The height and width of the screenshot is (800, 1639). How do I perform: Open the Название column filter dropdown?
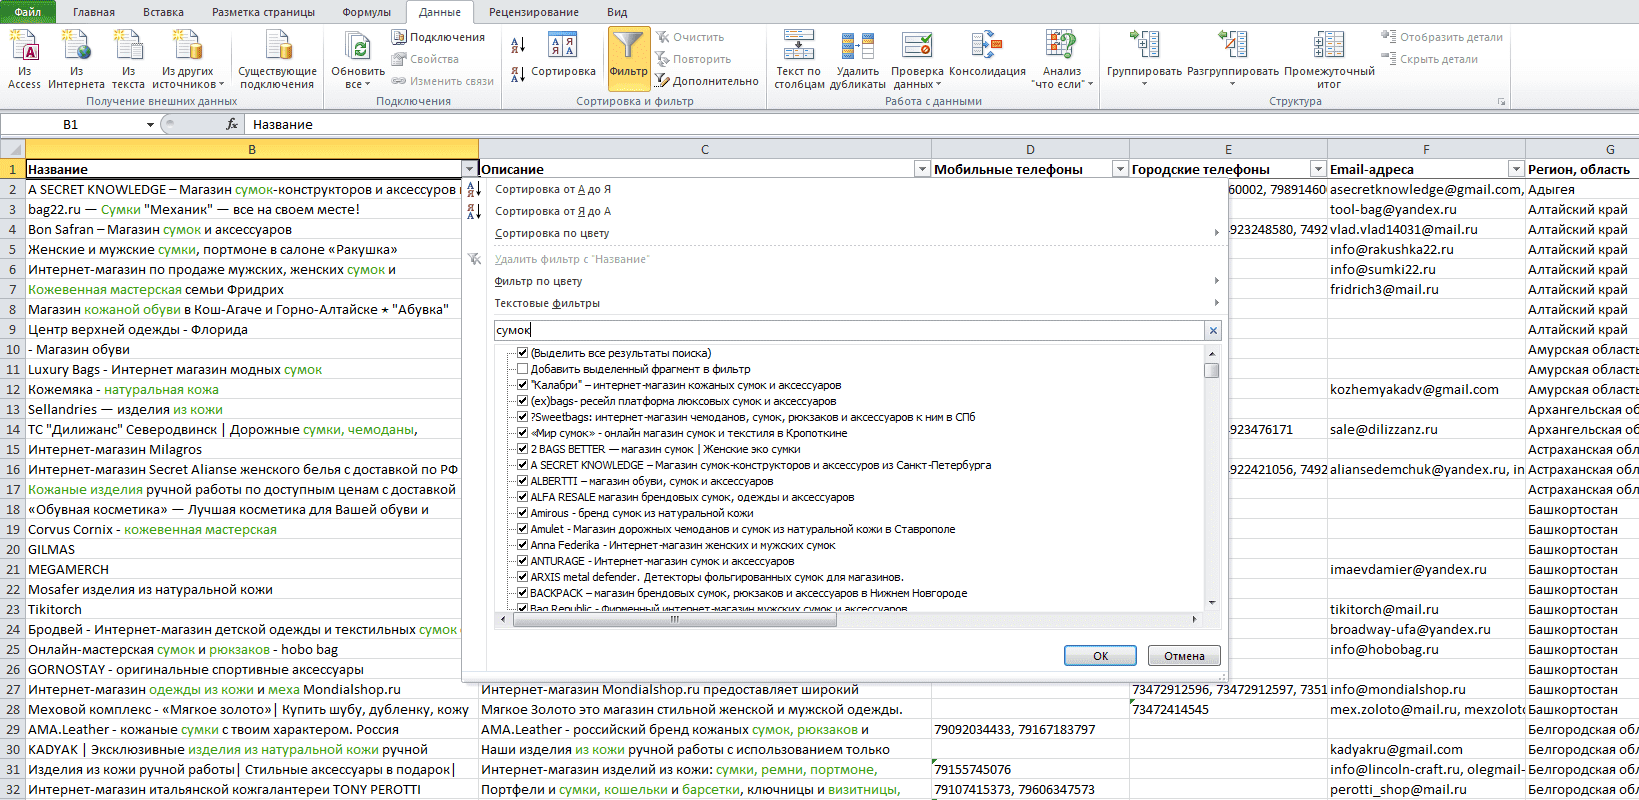469,169
